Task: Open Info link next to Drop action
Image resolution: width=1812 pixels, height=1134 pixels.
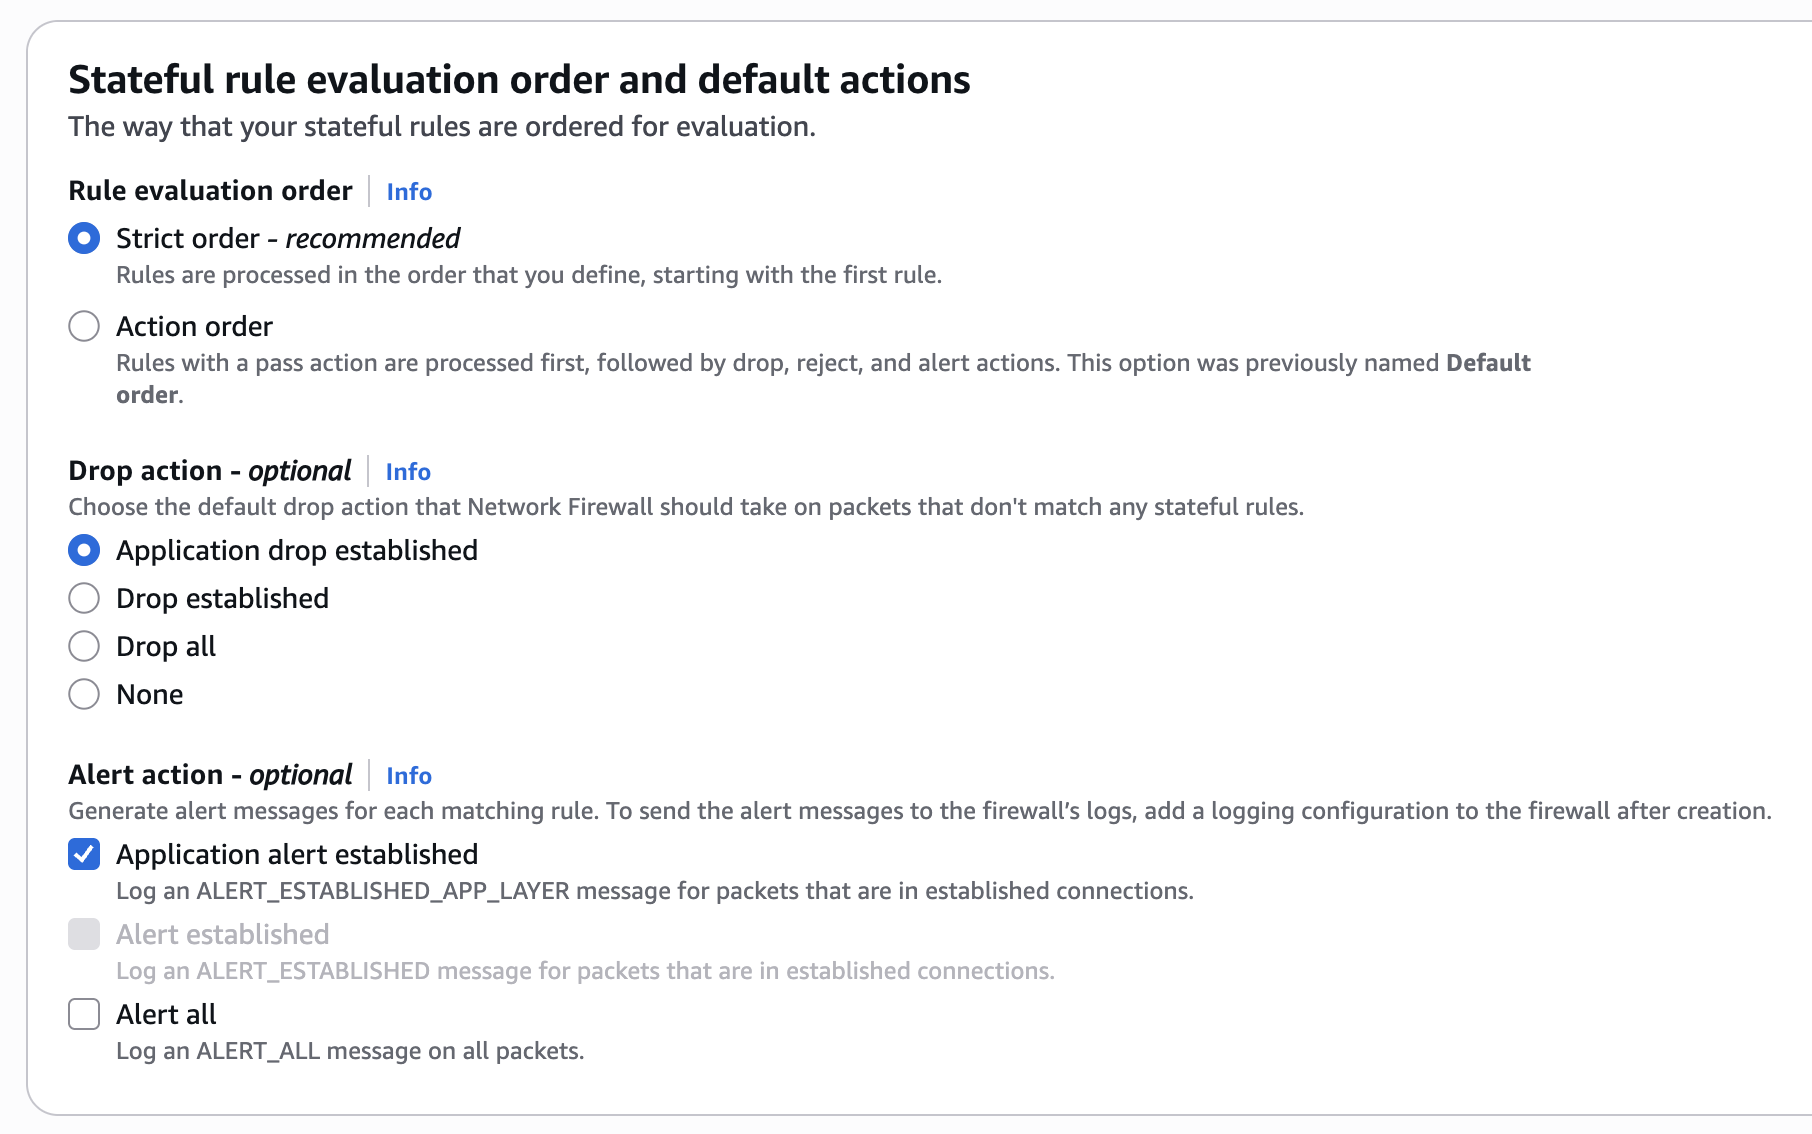Action: [408, 472]
